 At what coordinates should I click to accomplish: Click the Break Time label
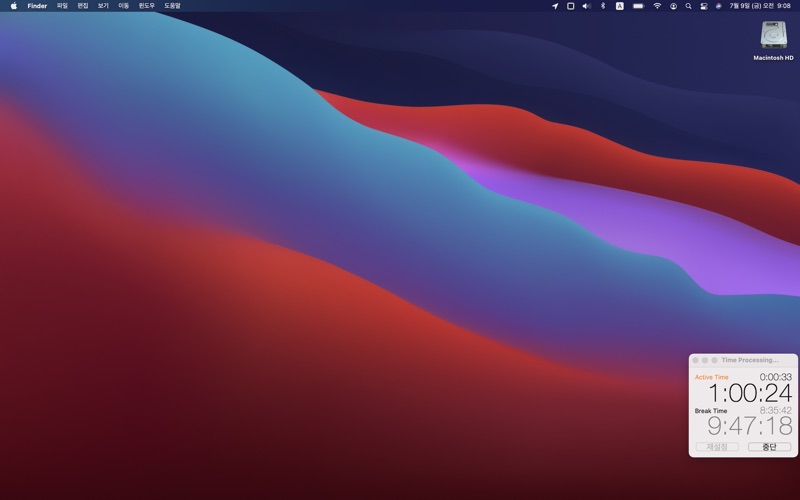tap(711, 411)
